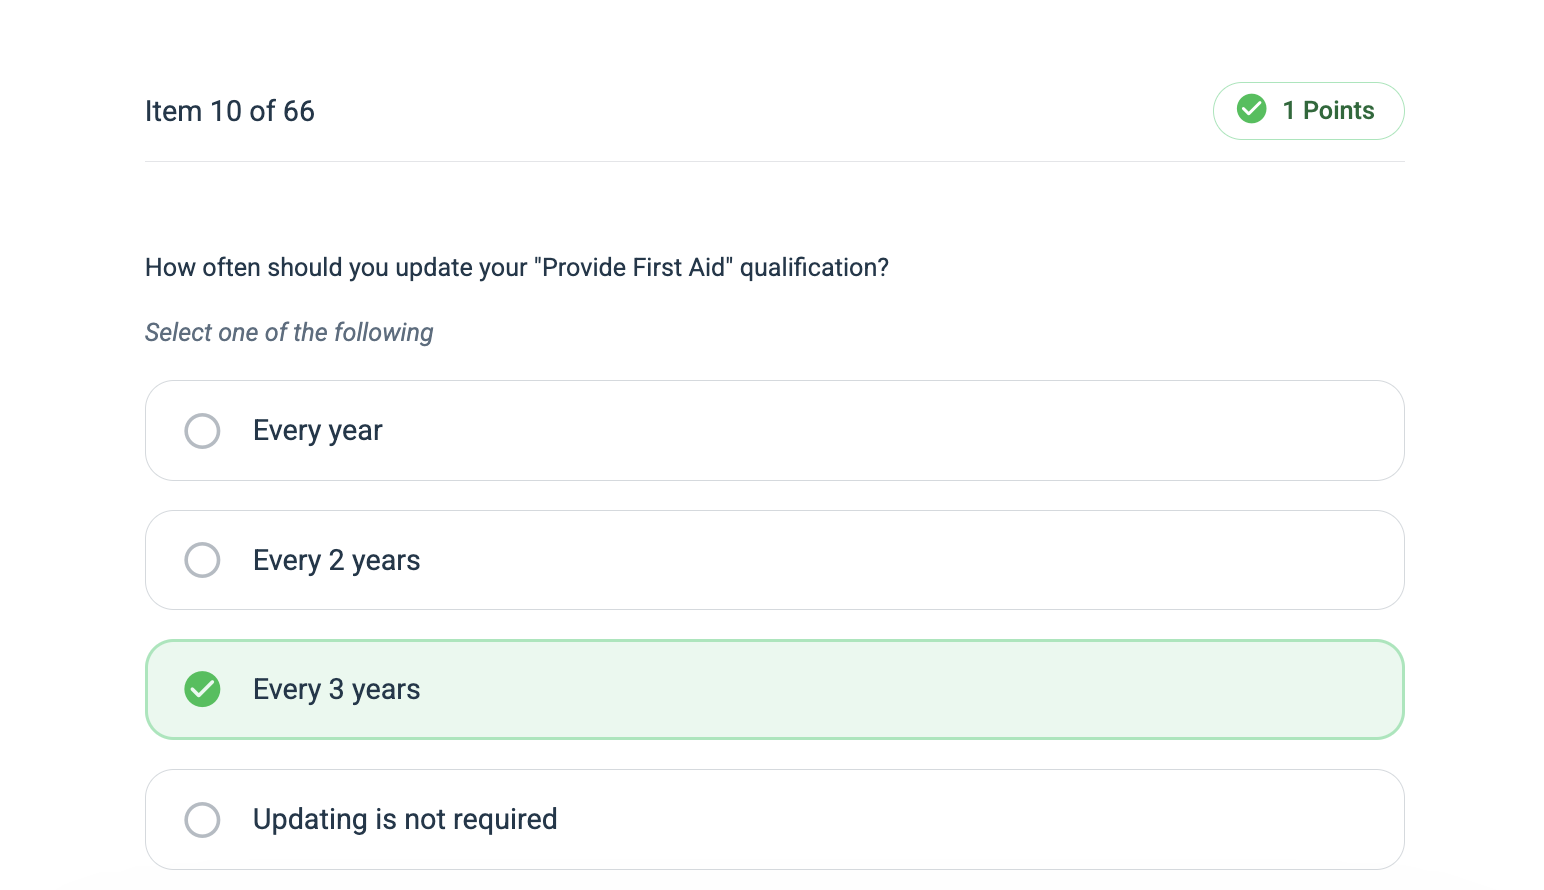
Task: Click the "Every 2 years" answer label
Action: [x=336, y=560]
